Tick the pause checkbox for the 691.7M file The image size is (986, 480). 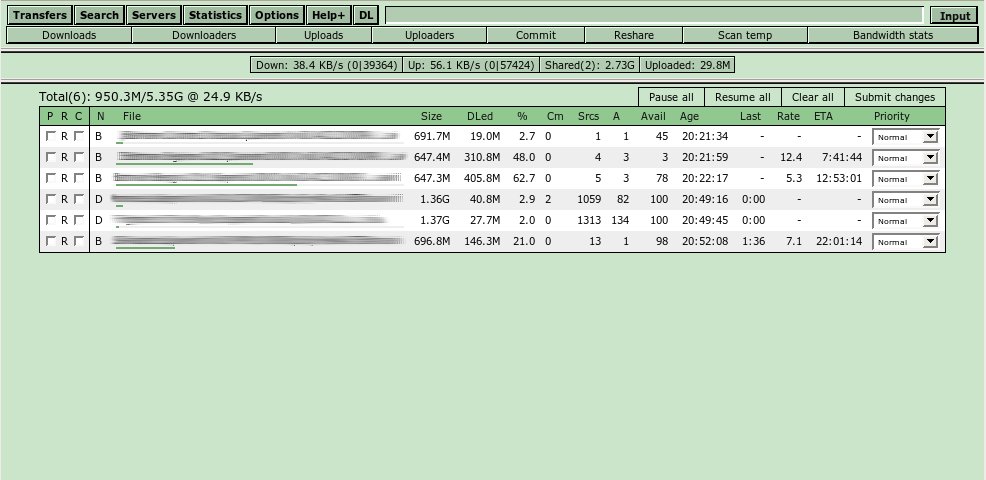[51, 136]
